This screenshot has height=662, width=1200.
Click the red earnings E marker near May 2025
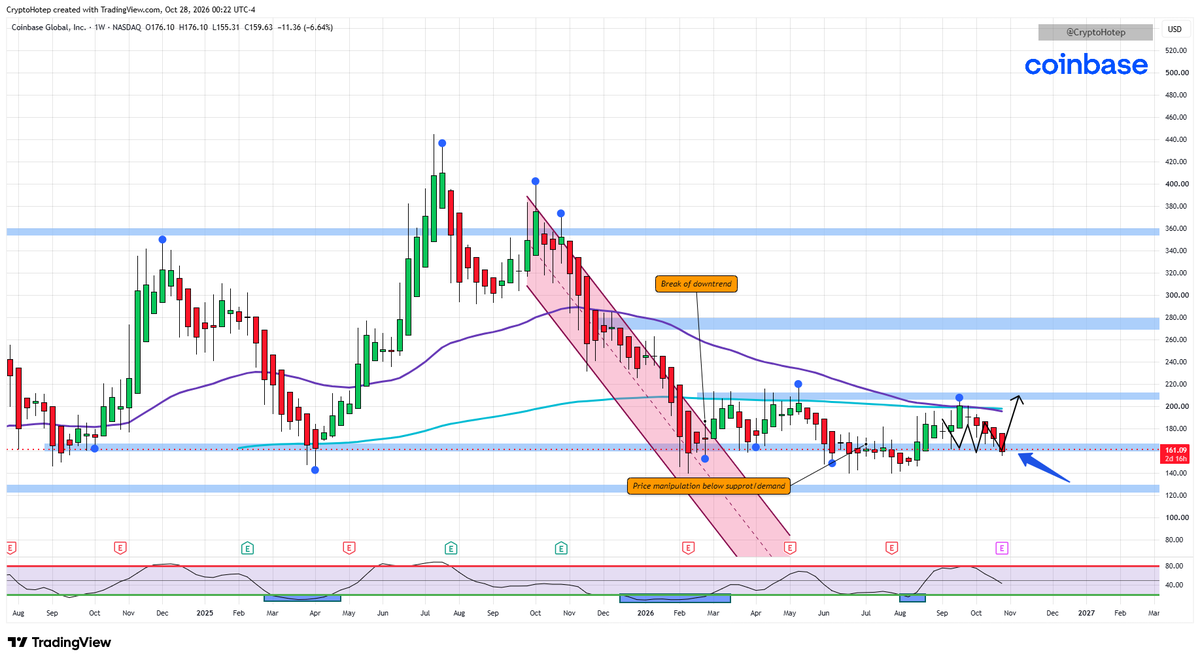[x=349, y=548]
